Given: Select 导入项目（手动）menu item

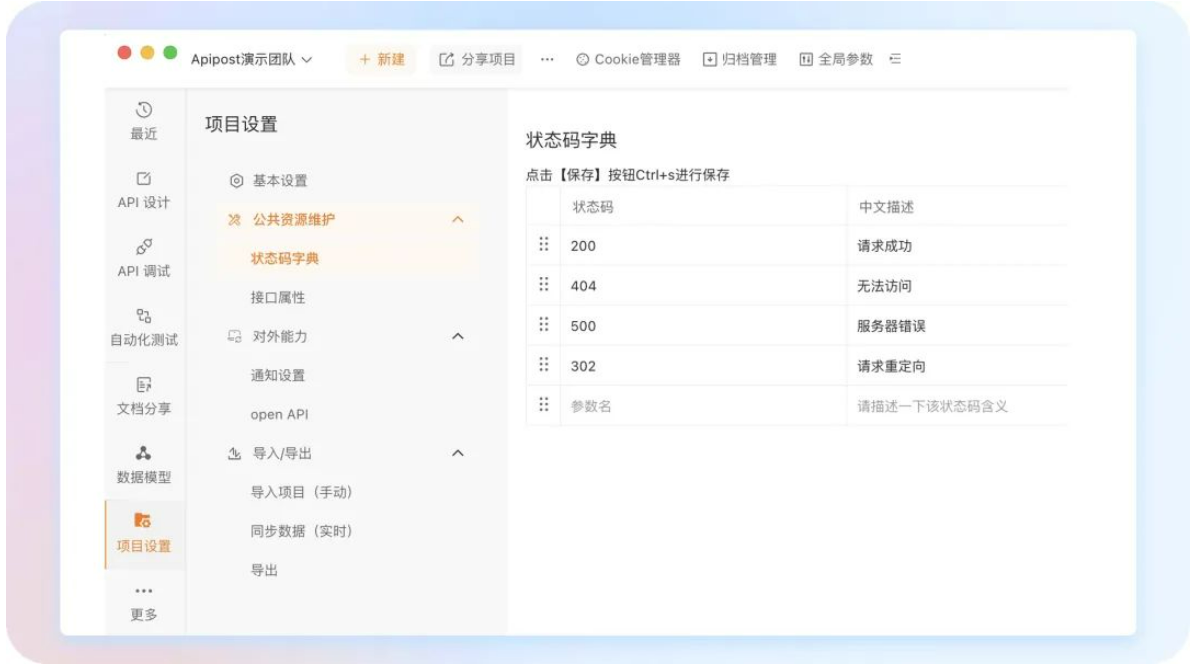Looking at the screenshot, I should [x=302, y=492].
